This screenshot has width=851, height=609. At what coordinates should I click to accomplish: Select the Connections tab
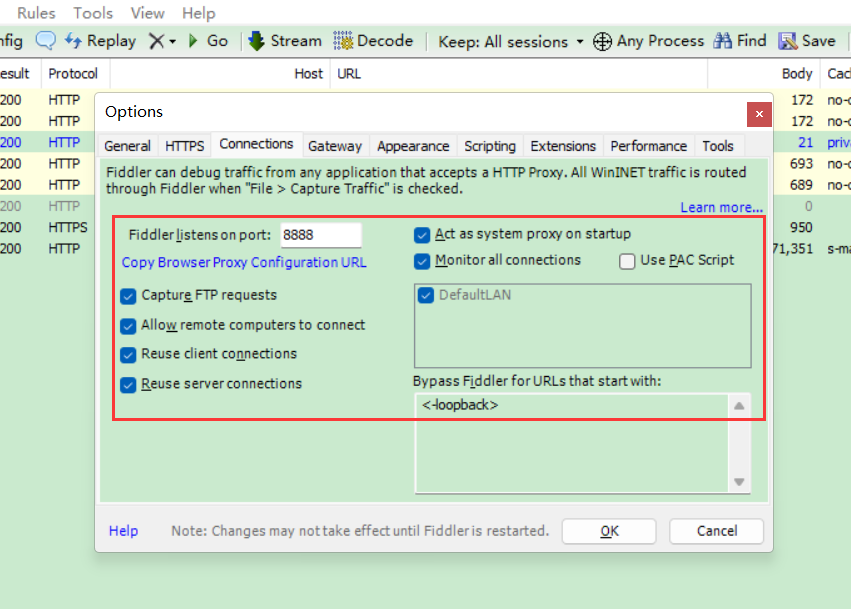pyautogui.click(x=256, y=144)
